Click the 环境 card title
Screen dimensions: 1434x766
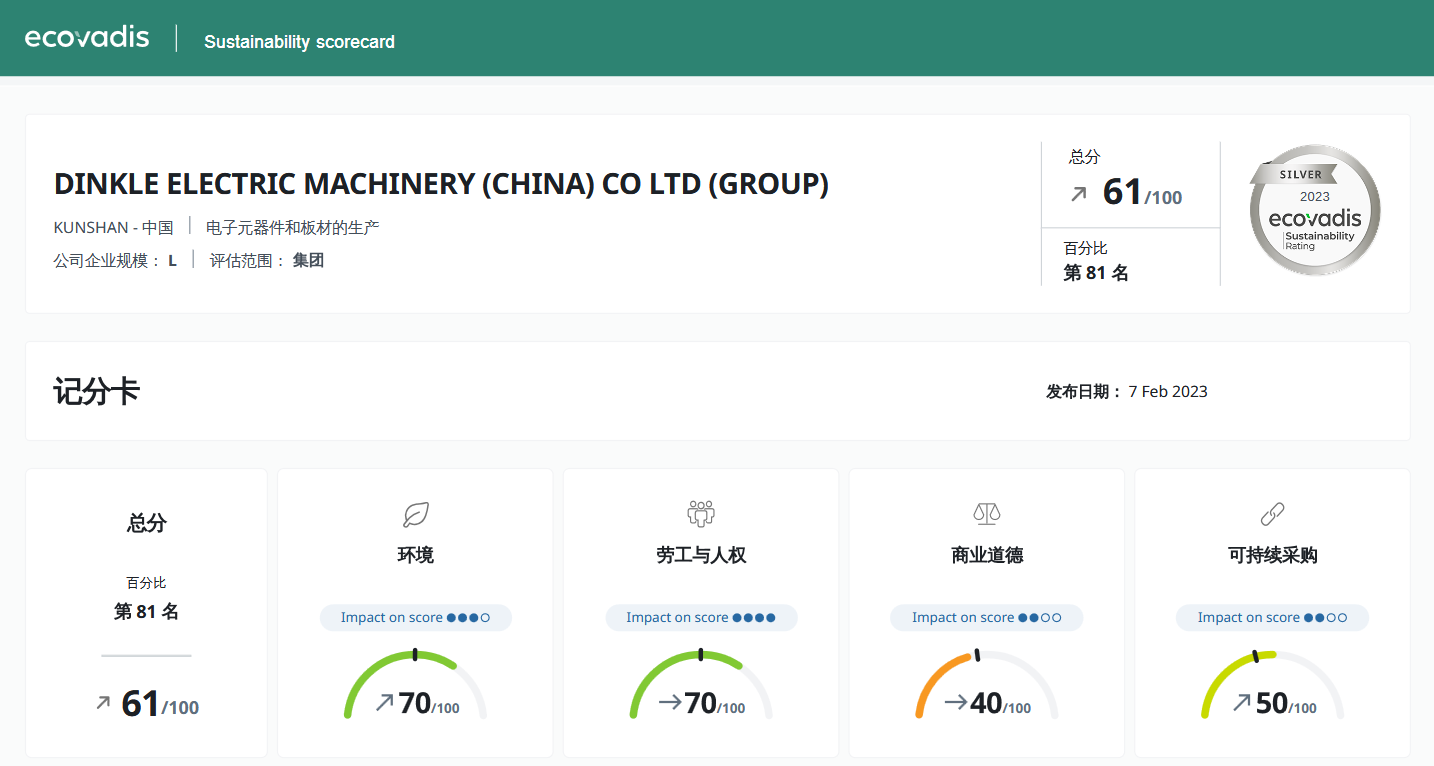point(416,555)
